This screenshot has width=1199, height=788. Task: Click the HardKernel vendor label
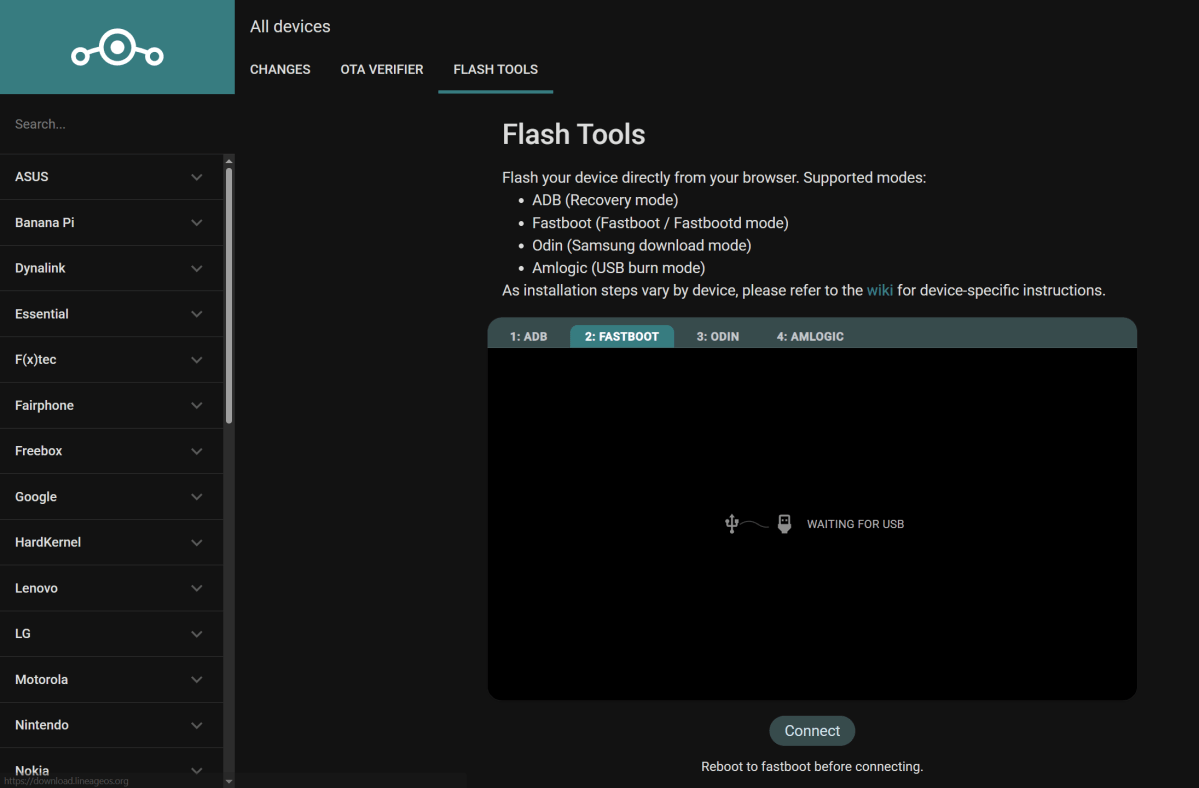[x=47, y=542]
